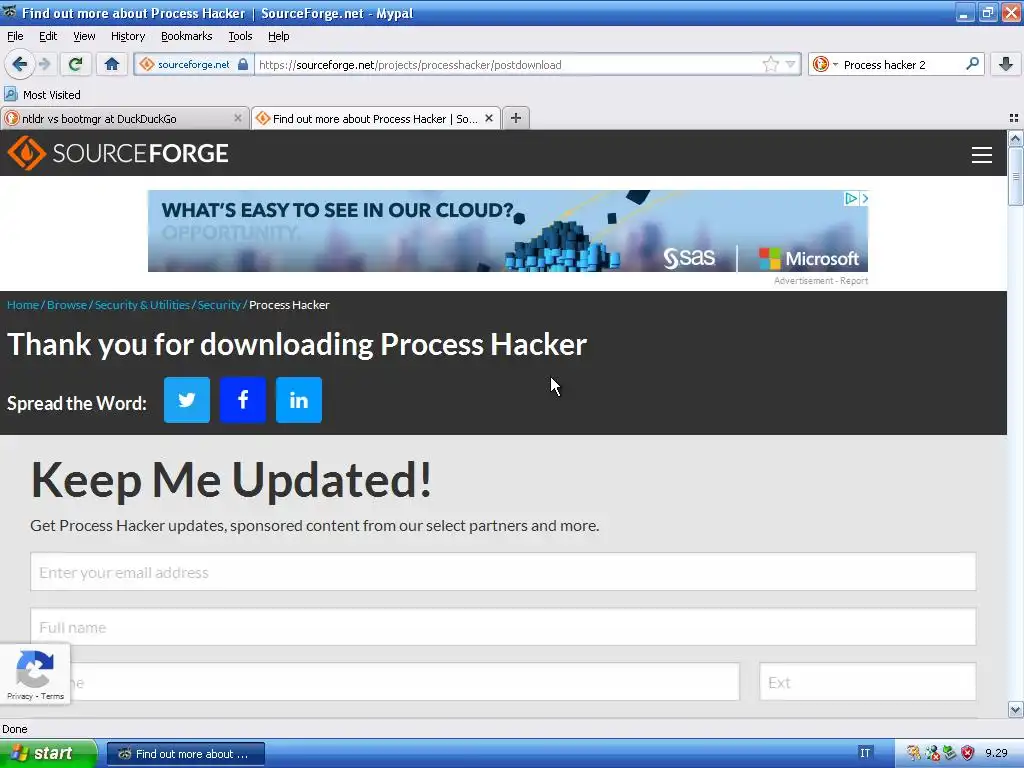Image resolution: width=1024 pixels, height=768 pixels.
Task: Click the SourceForge logo
Action: 118,153
